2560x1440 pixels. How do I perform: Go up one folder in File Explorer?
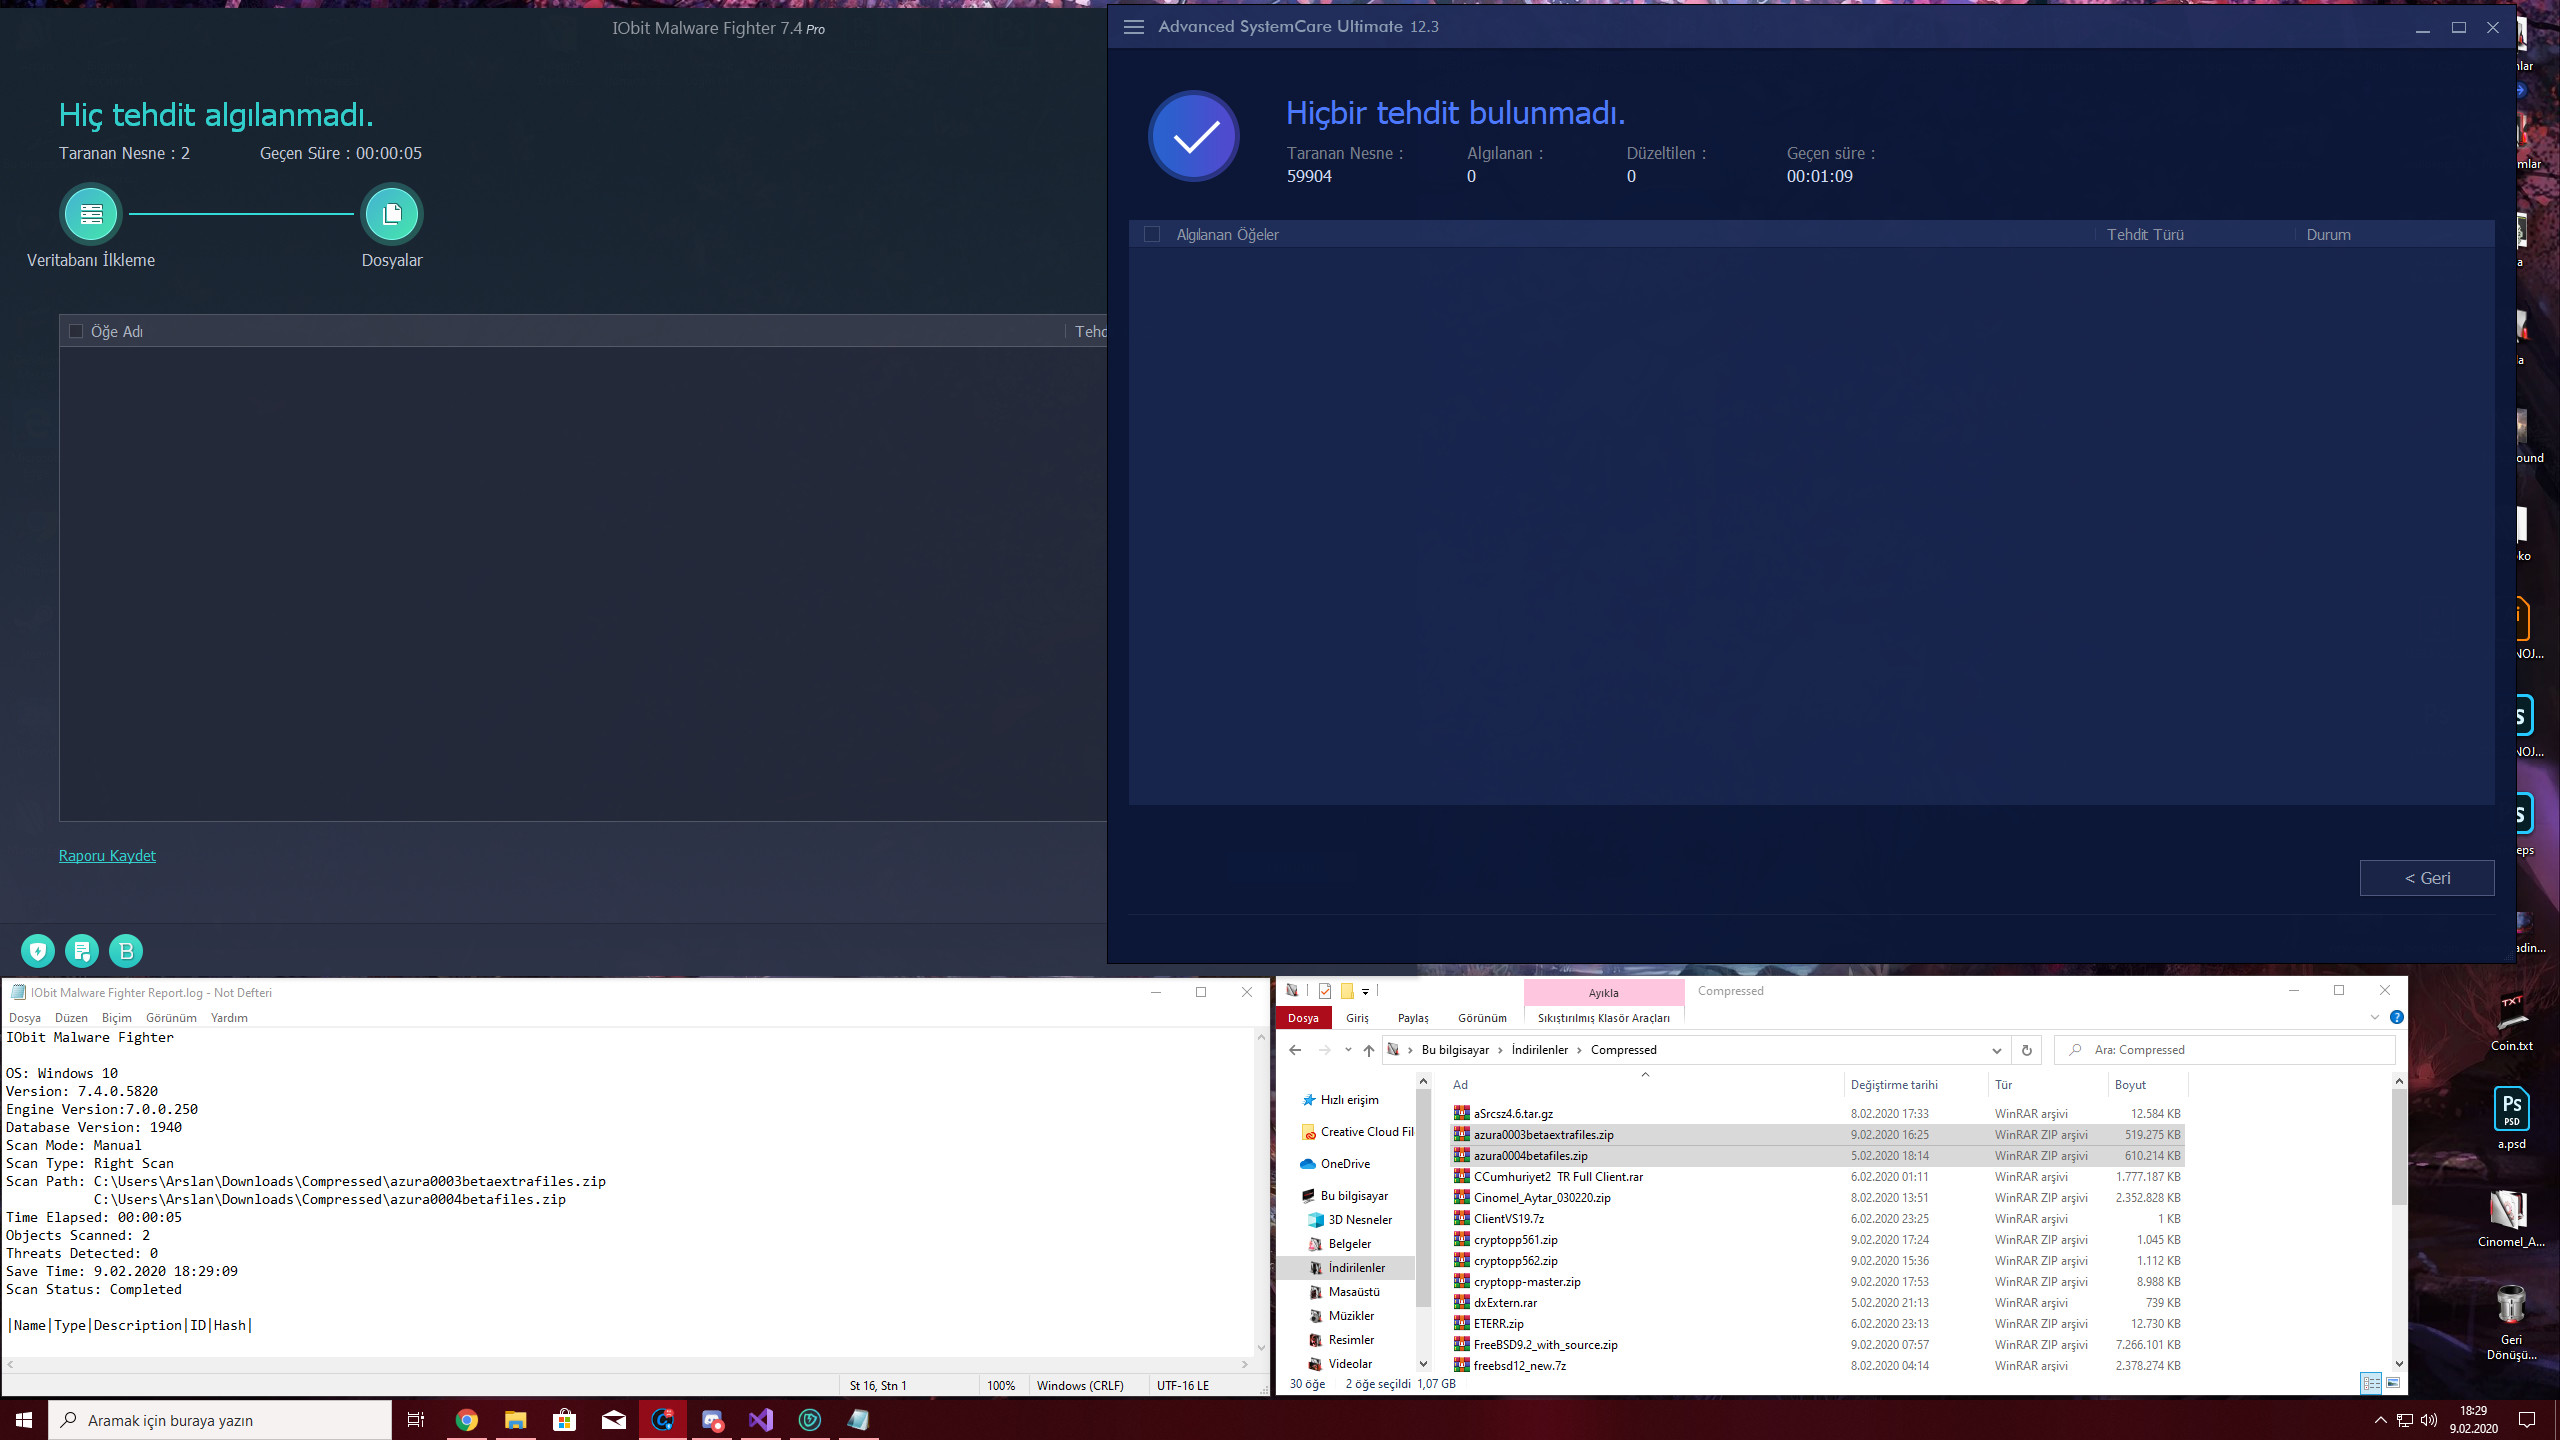(1369, 1050)
